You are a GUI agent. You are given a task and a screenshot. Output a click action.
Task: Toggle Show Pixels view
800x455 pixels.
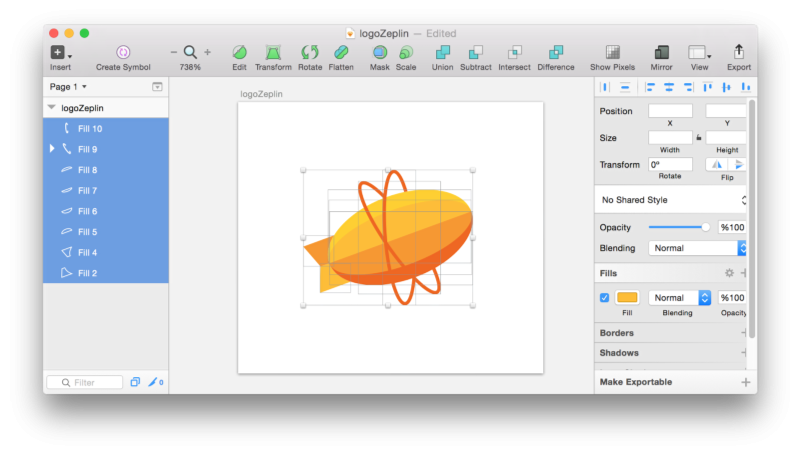(612, 58)
